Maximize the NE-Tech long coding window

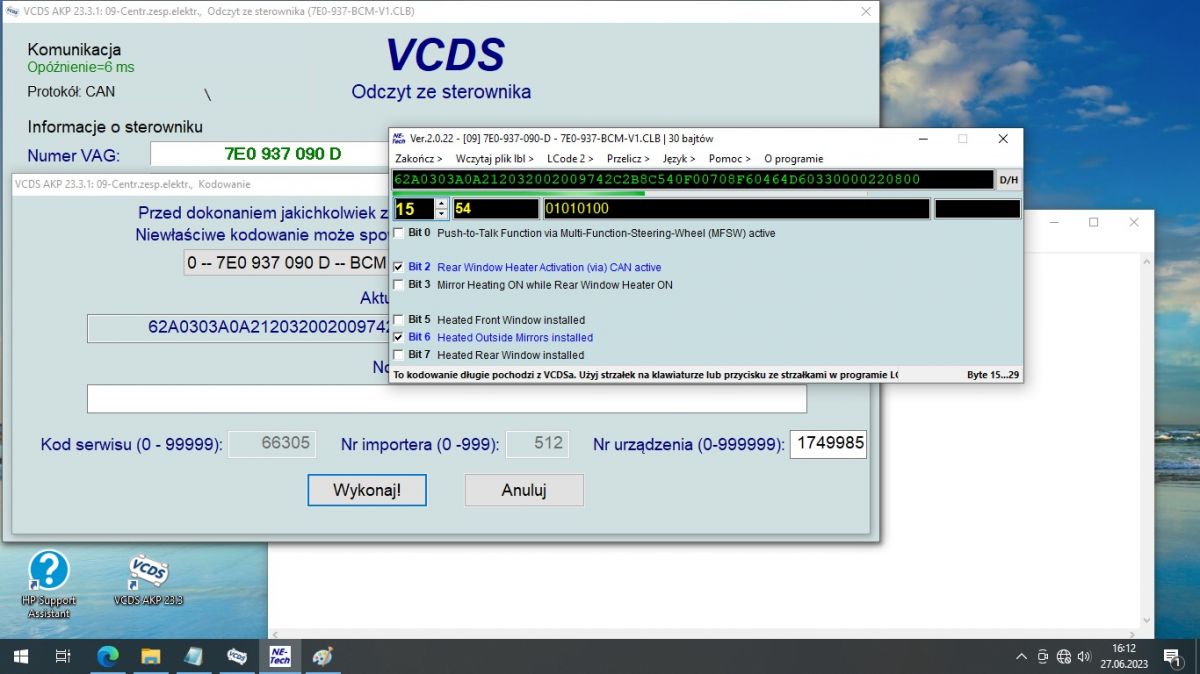pos(963,139)
